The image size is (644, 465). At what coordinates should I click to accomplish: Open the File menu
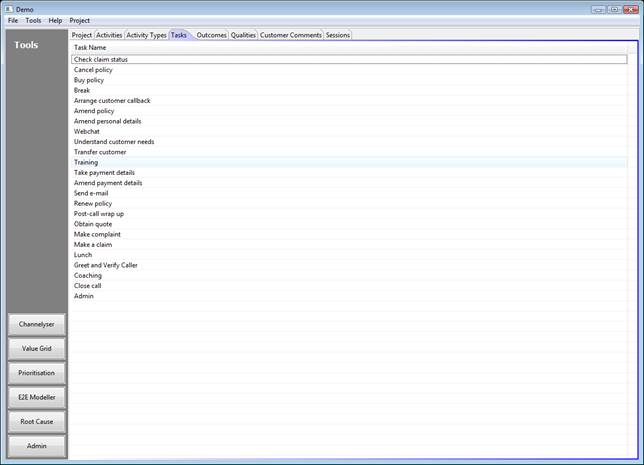click(x=13, y=20)
